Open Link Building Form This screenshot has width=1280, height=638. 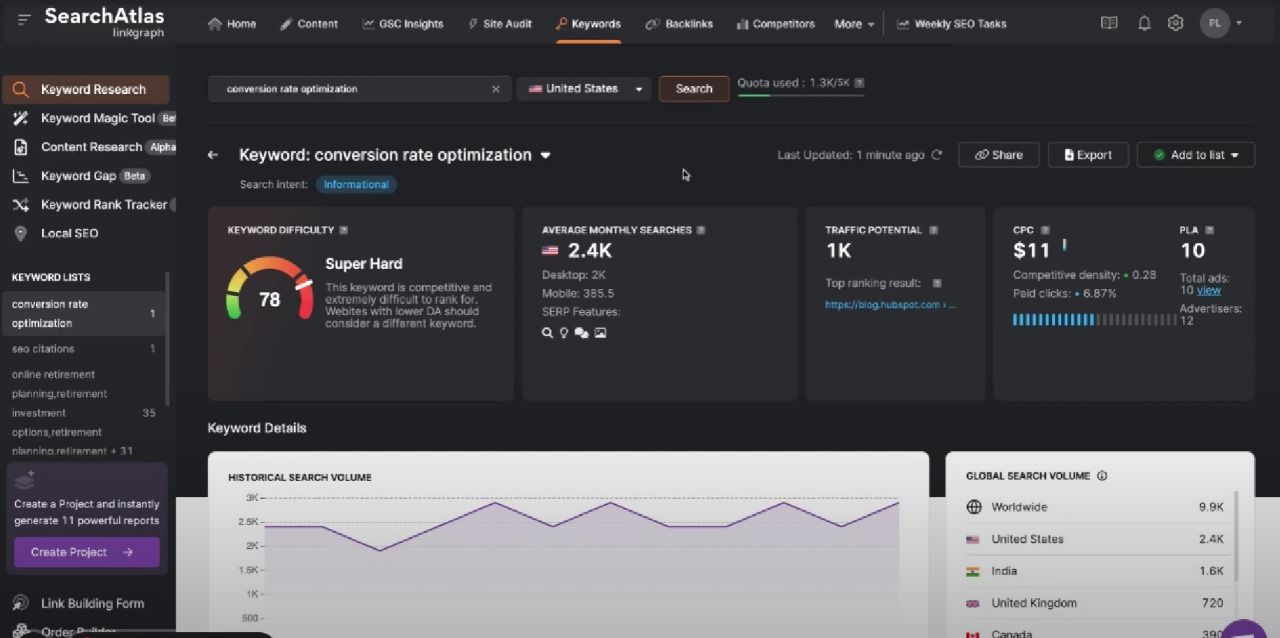point(92,603)
